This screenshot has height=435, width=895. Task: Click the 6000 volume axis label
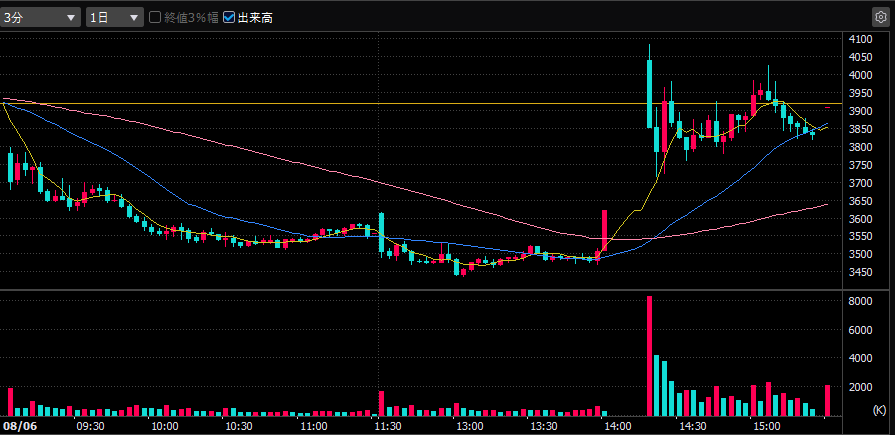[x=860, y=330]
